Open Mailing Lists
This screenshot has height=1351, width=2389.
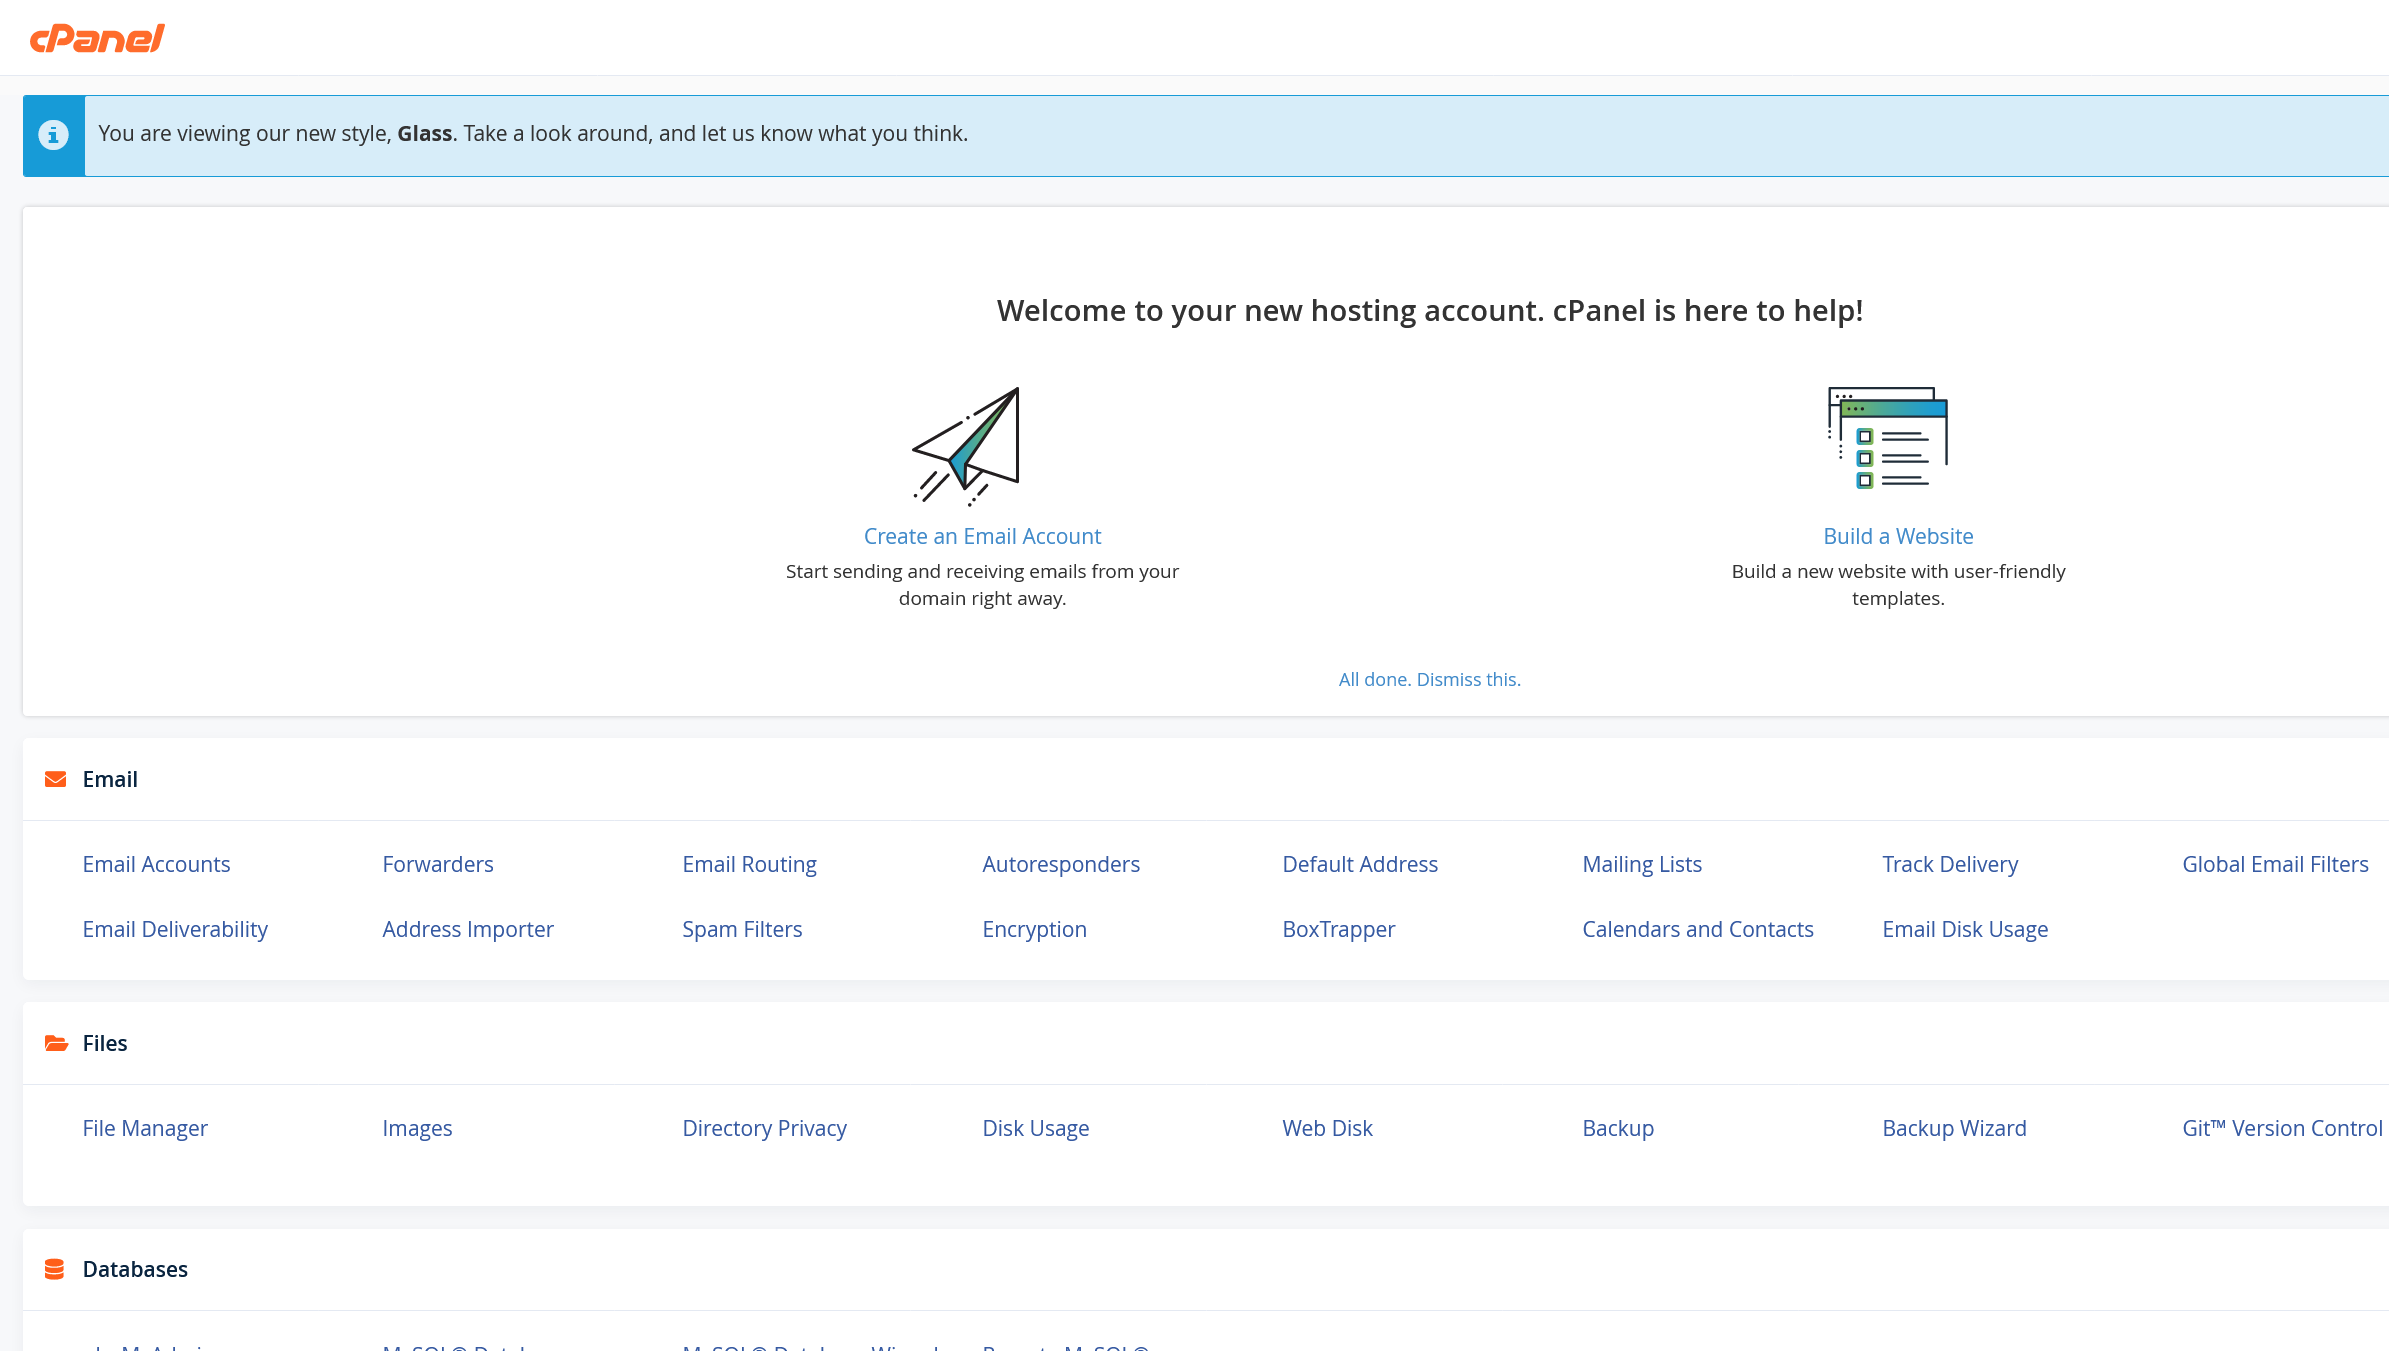pos(1642,864)
